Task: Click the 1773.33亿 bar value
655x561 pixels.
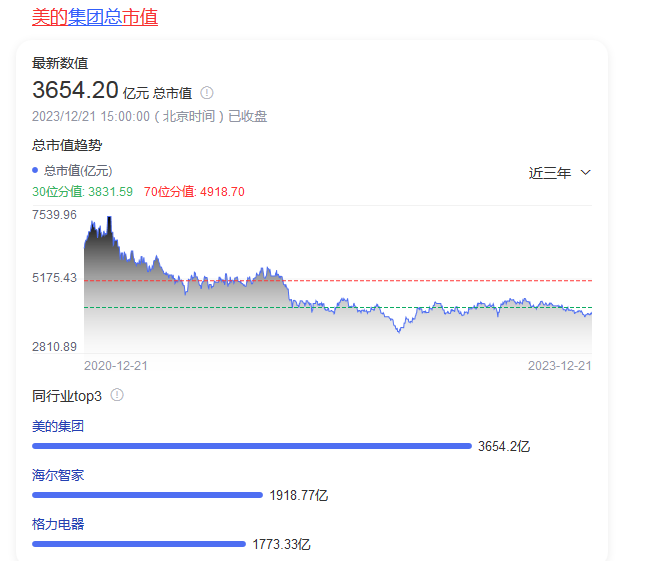Action: (282, 544)
